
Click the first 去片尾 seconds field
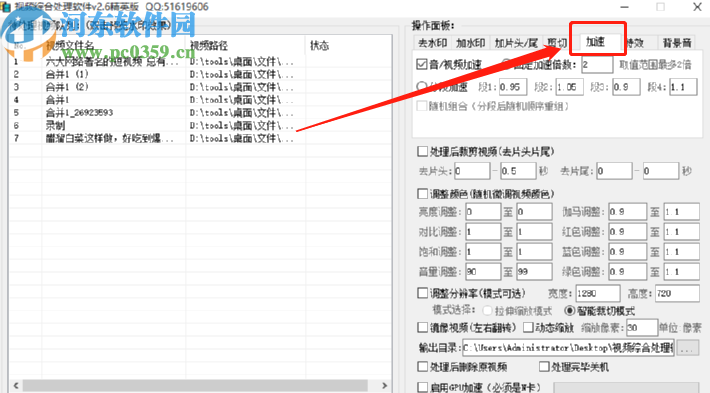click(614, 171)
